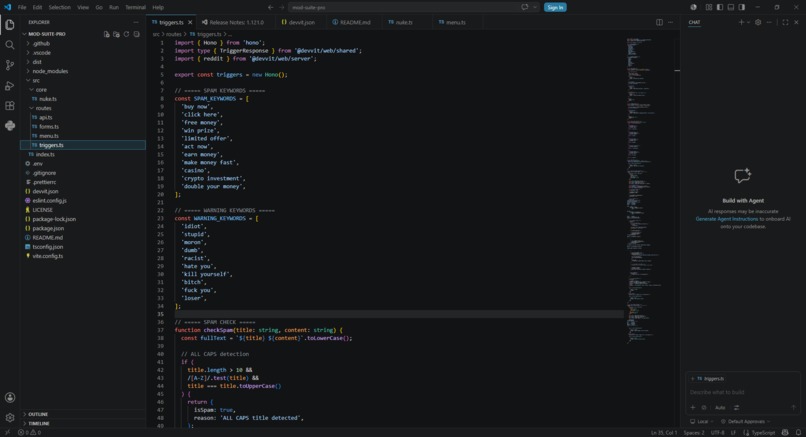Open the Auto model picker dropdown
The height and width of the screenshot is (437, 806).
coord(720,408)
